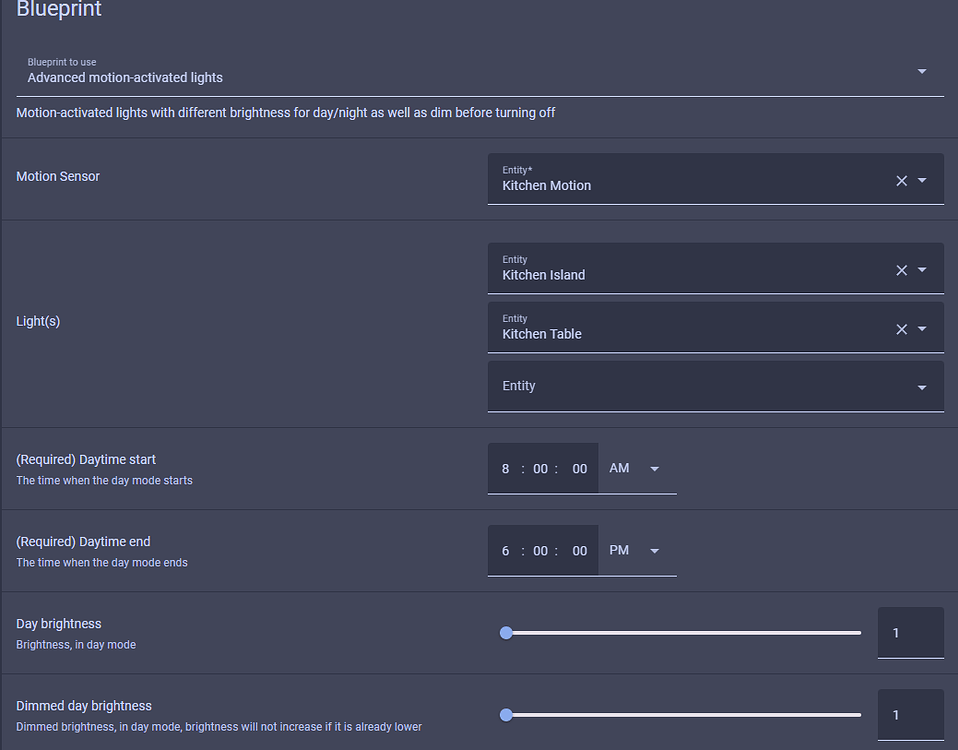Click the Daytime end seconds field
This screenshot has height=750, width=958.
[x=580, y=551]
